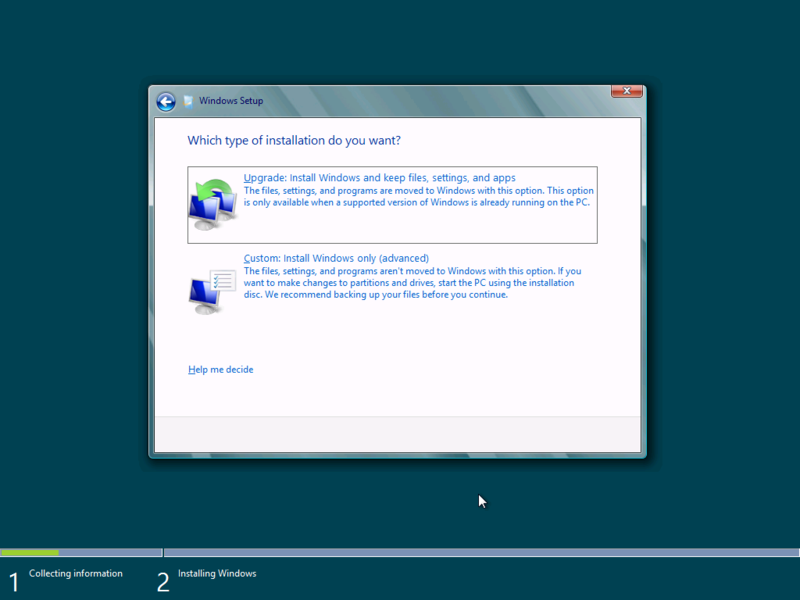Close the Windows Setup window
This screenshot has width=800, height=600.
[627, 90]
